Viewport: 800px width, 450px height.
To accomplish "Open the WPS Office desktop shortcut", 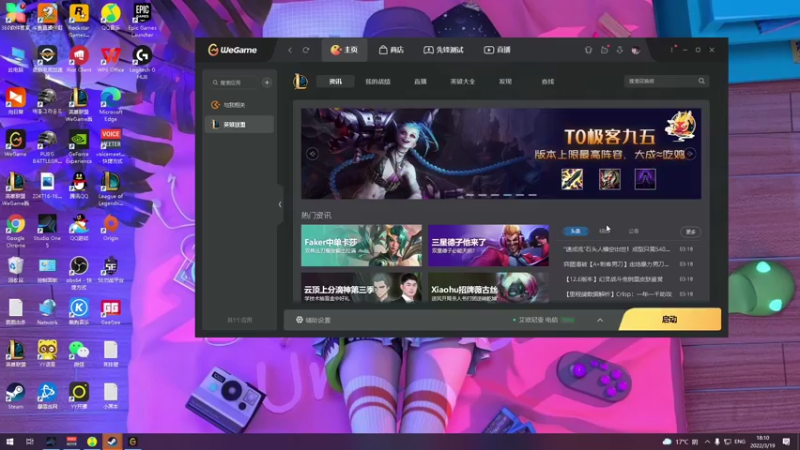I will [x=110, y=59].
